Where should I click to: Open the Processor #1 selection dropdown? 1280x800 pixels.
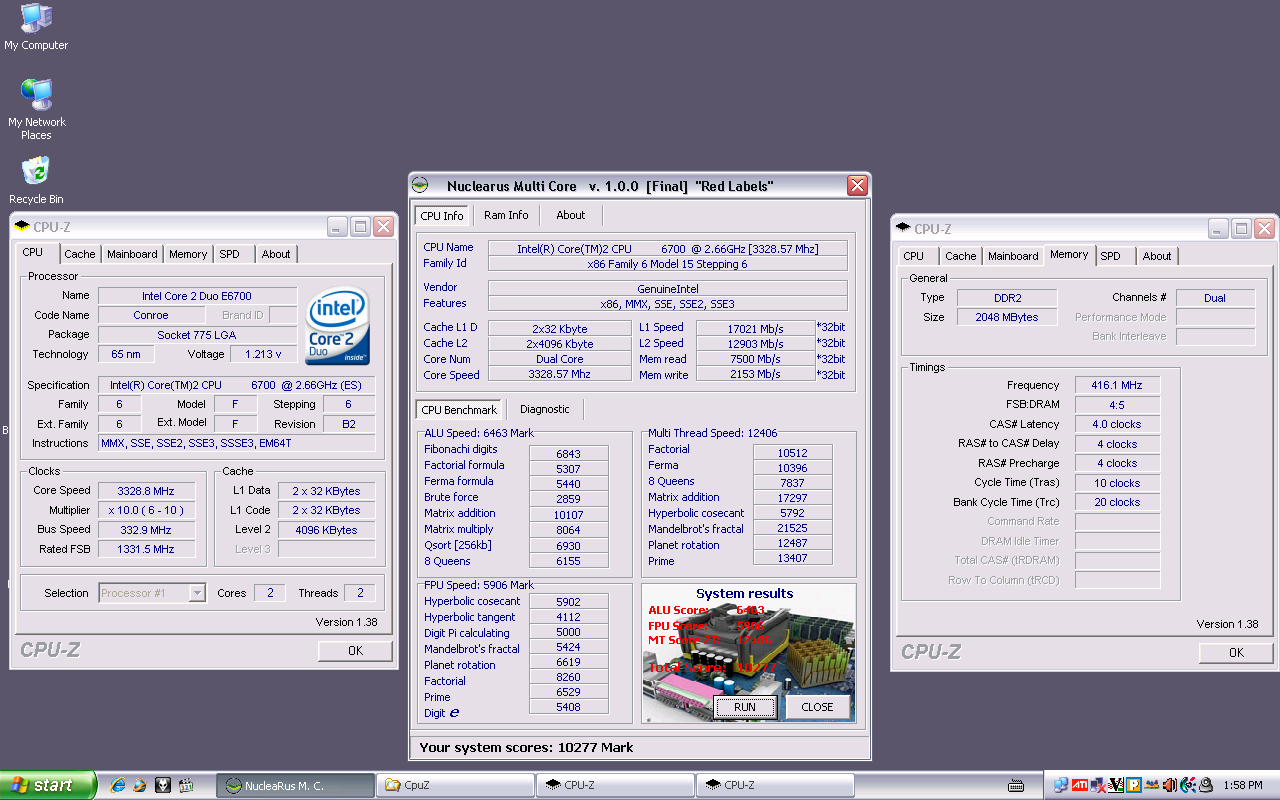coord(152,593)
